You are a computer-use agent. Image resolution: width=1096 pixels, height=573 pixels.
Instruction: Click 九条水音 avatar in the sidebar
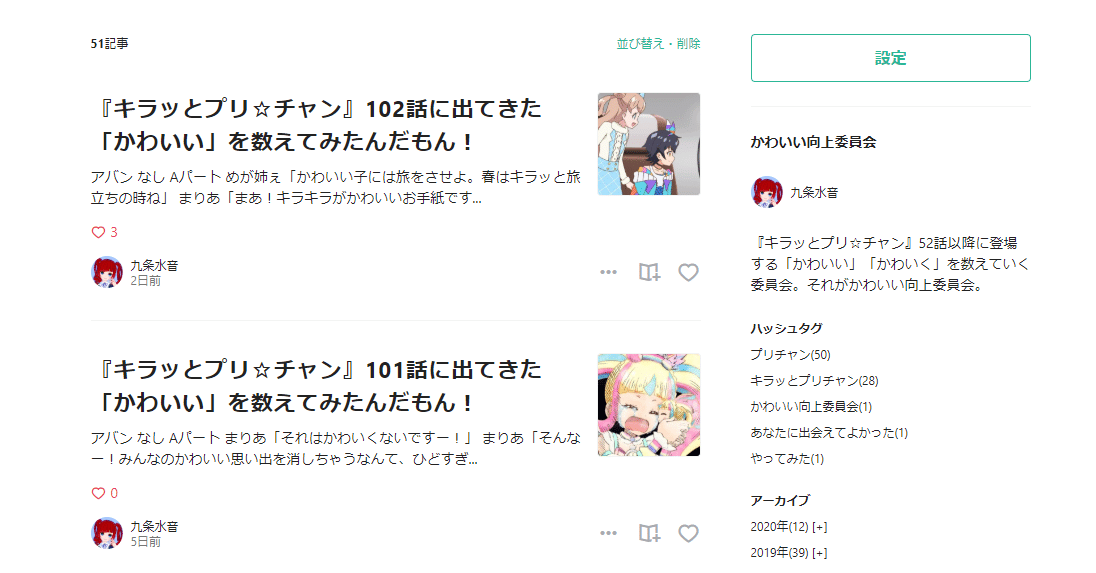pos(767,192)
